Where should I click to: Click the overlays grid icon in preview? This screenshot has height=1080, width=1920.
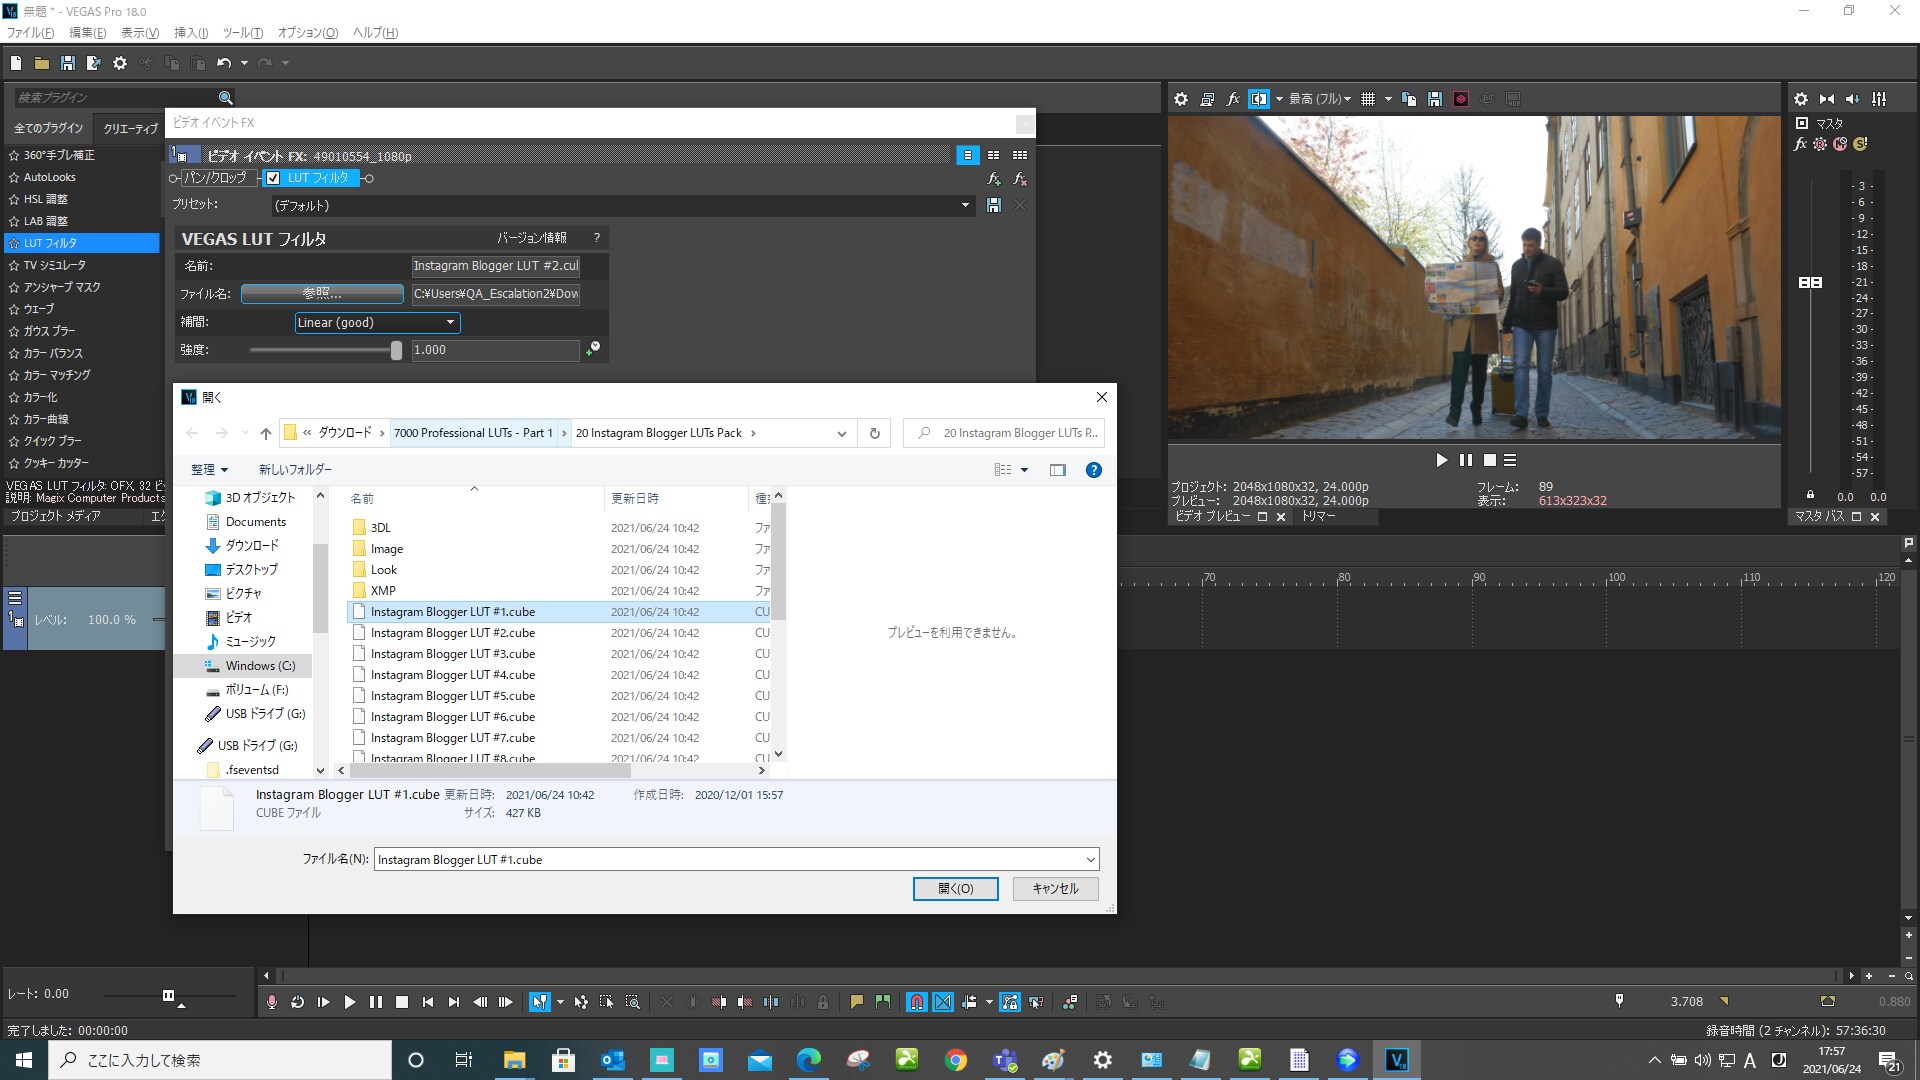1368,99
